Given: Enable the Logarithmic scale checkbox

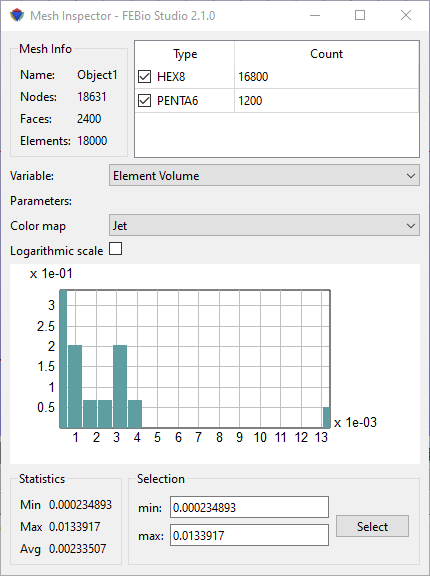Looking at the screenshot, I should [x=116, y=249].
